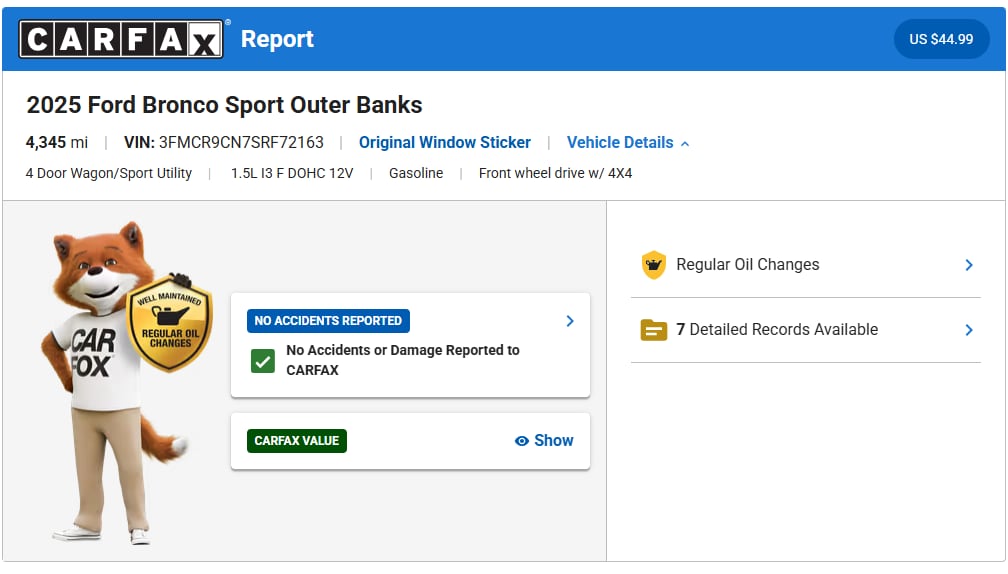Click the Gasoline fuel type text
This screenshot has height=574, width=1008.
(x=416, y=173)
